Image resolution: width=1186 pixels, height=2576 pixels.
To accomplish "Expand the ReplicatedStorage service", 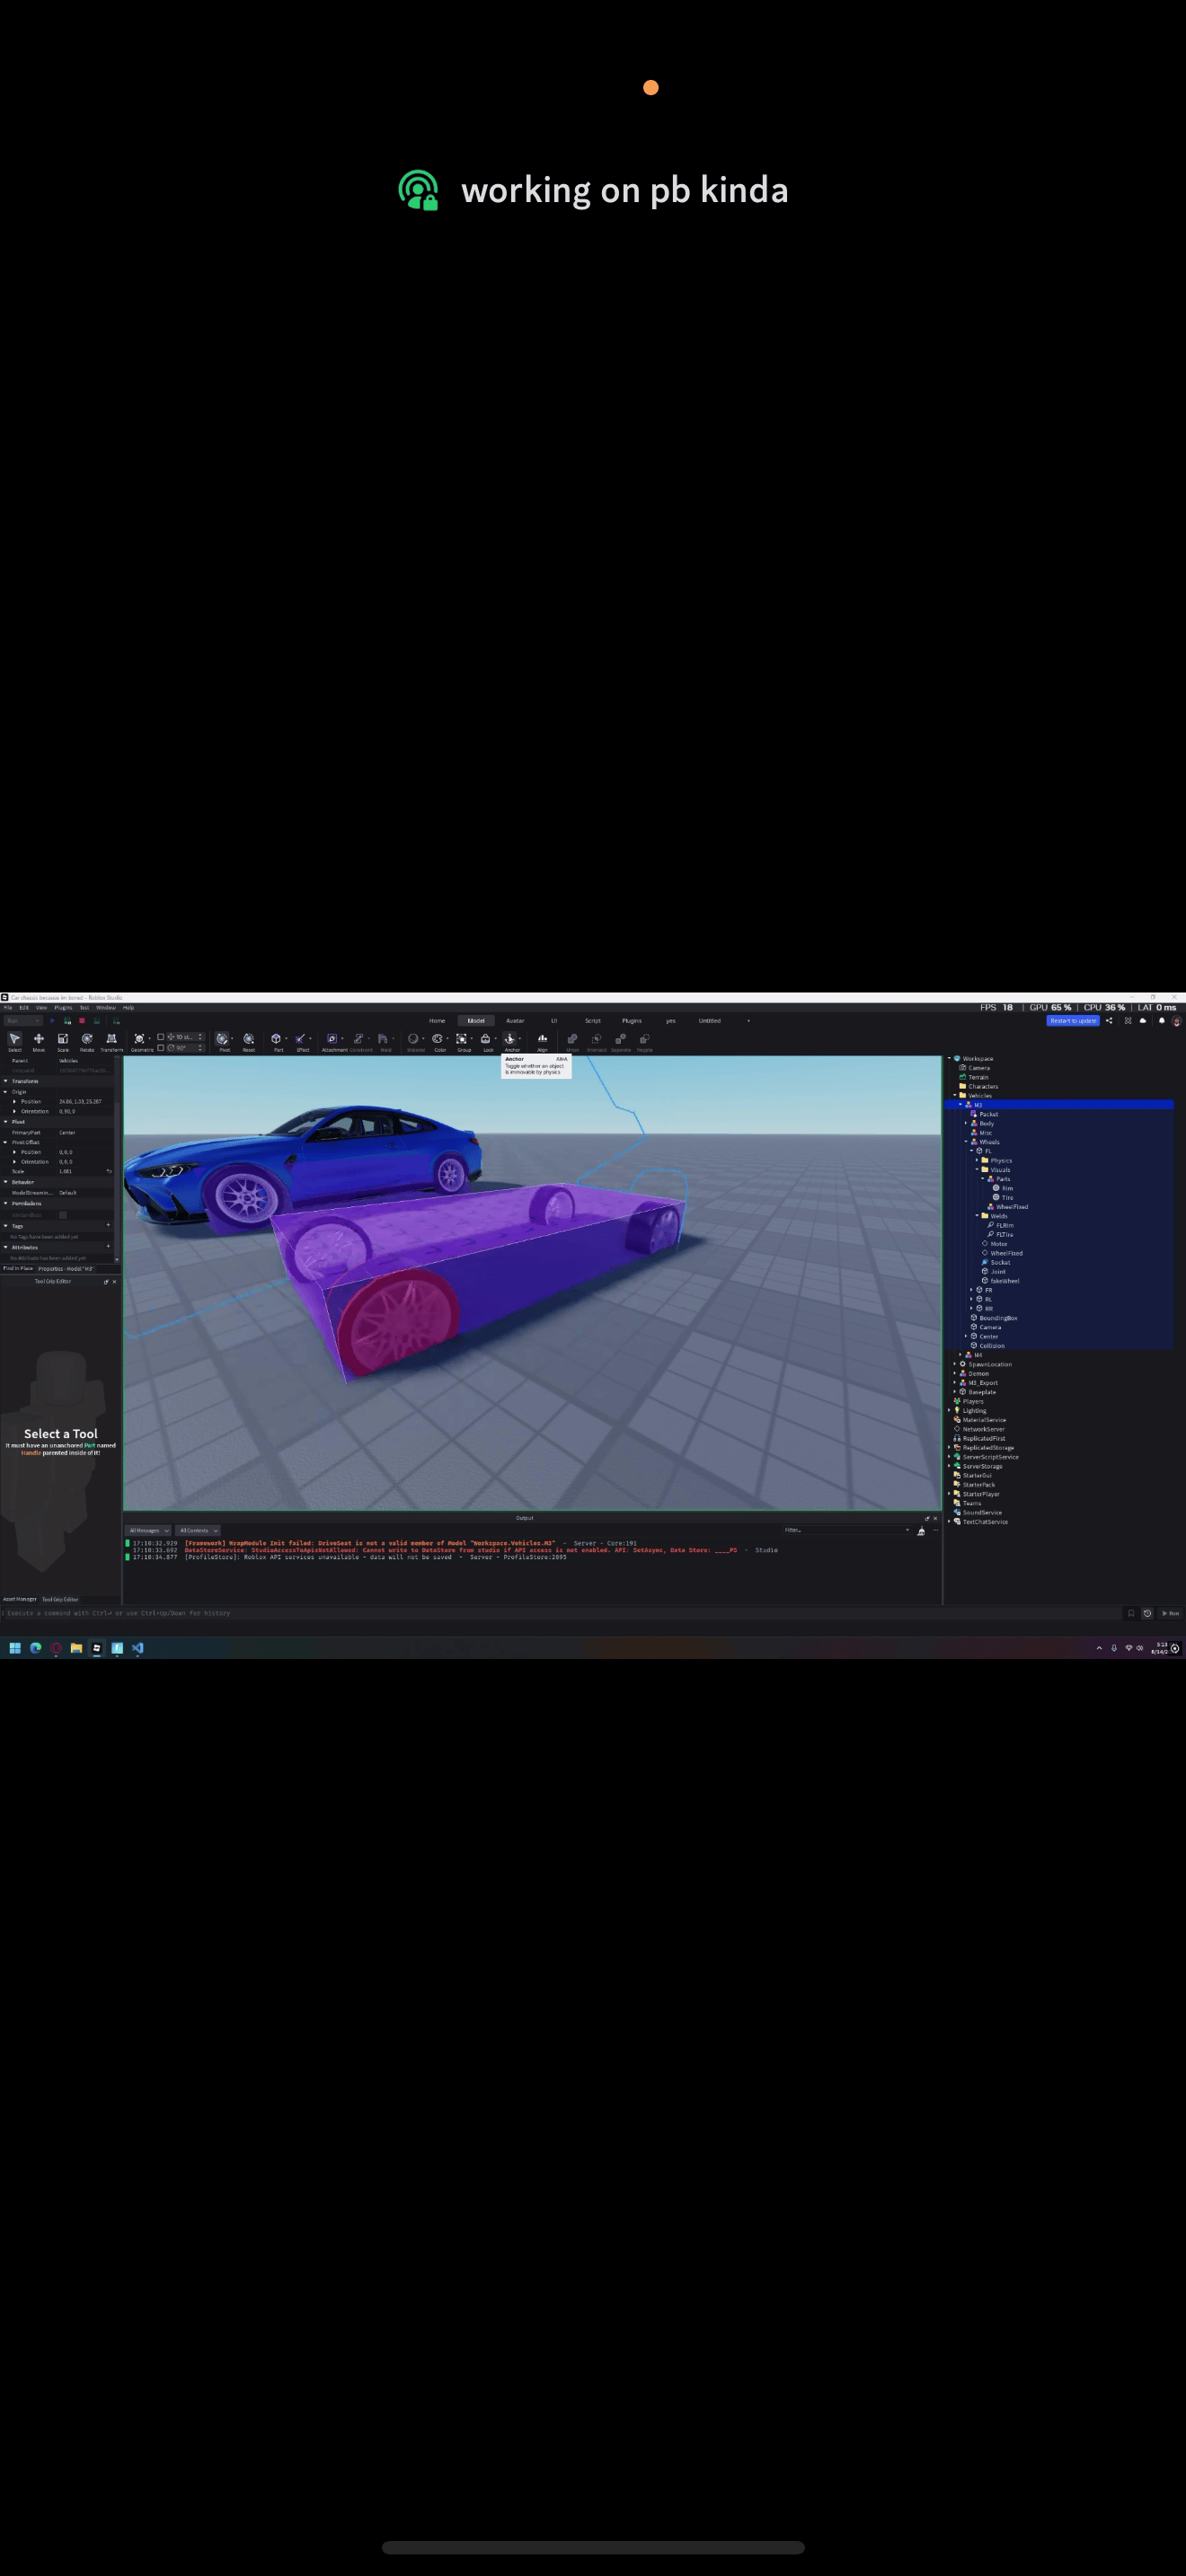I will pyautogui.click(x=949, y=1447).
